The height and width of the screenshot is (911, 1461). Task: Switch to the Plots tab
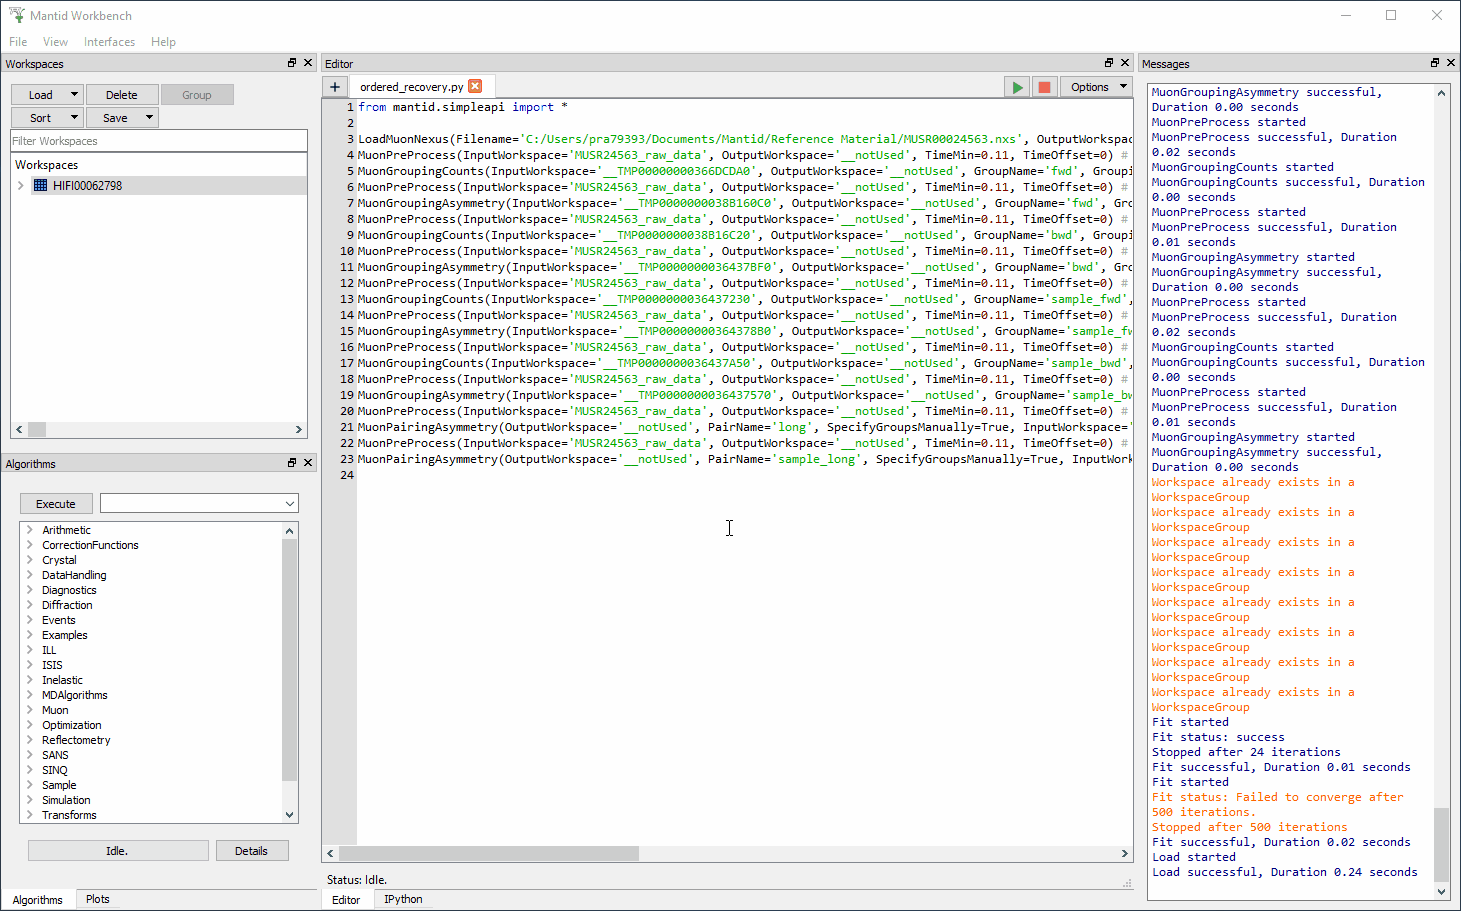click(97, 898)
